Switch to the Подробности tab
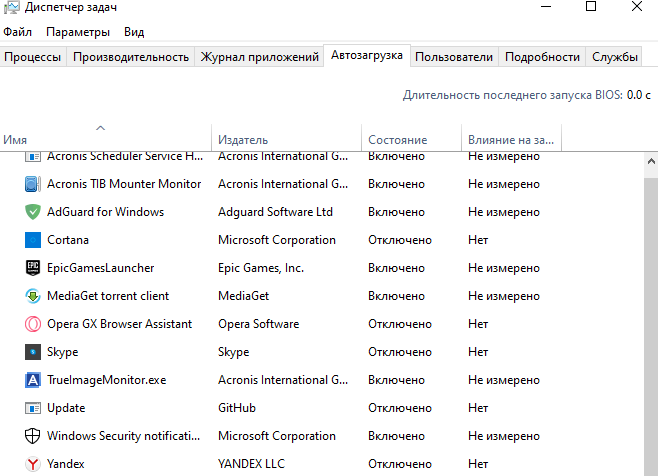Screen dimensions: 658x476 [x=542, y=57]
